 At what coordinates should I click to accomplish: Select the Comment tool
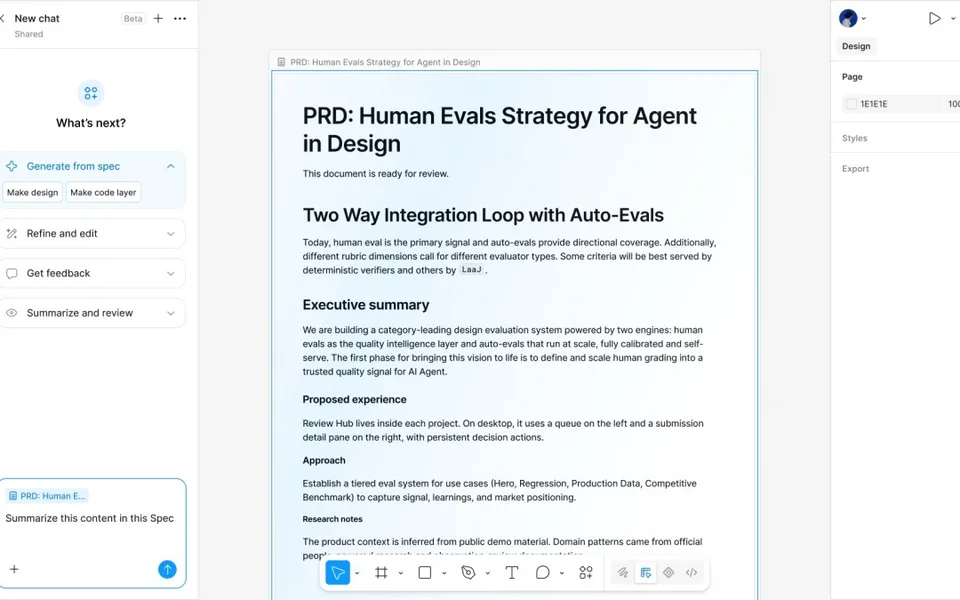pyautogui.click(x=542, y=572)
